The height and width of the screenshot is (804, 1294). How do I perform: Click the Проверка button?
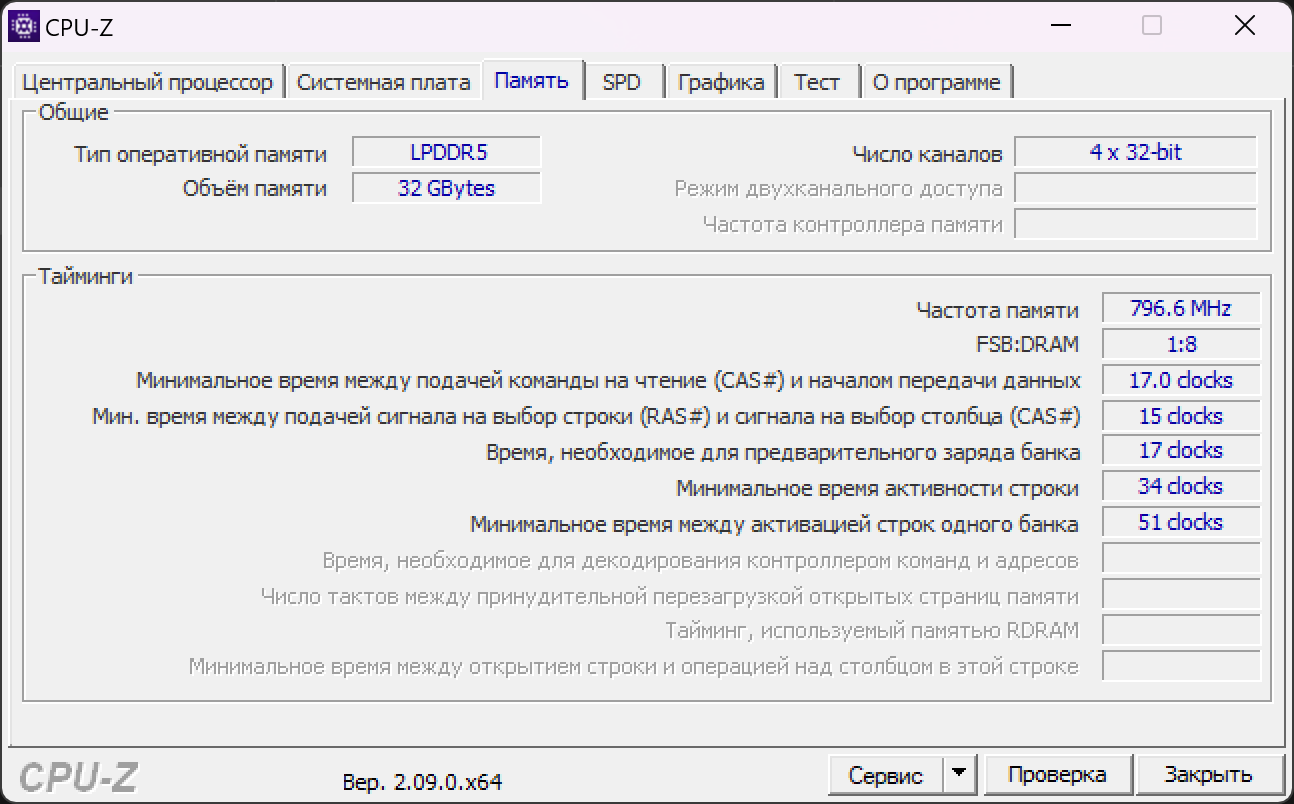tap(1057, 774)
